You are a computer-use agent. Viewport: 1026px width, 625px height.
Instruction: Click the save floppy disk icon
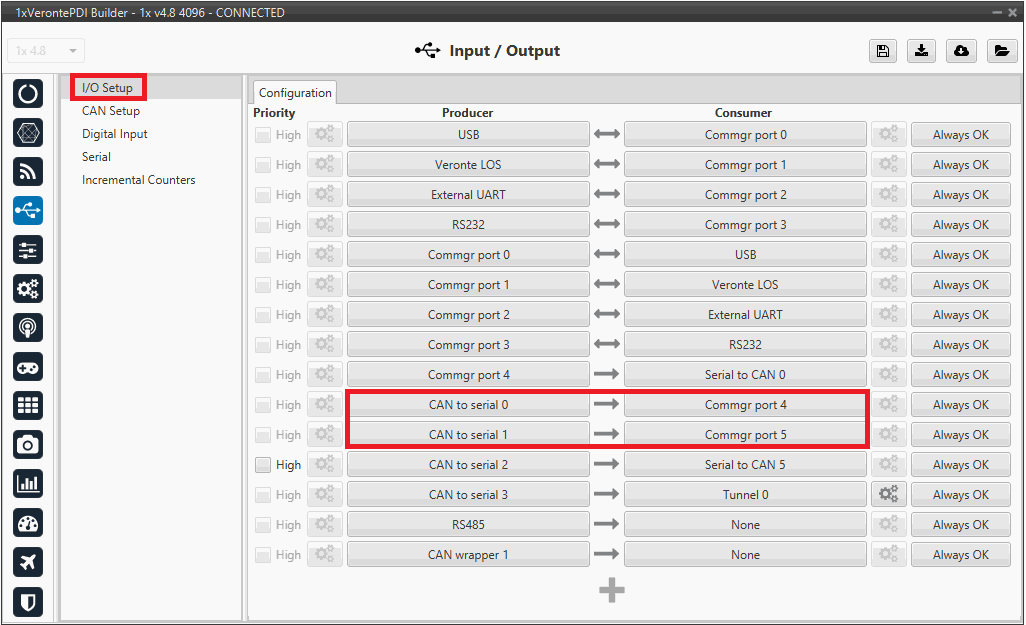883,51
